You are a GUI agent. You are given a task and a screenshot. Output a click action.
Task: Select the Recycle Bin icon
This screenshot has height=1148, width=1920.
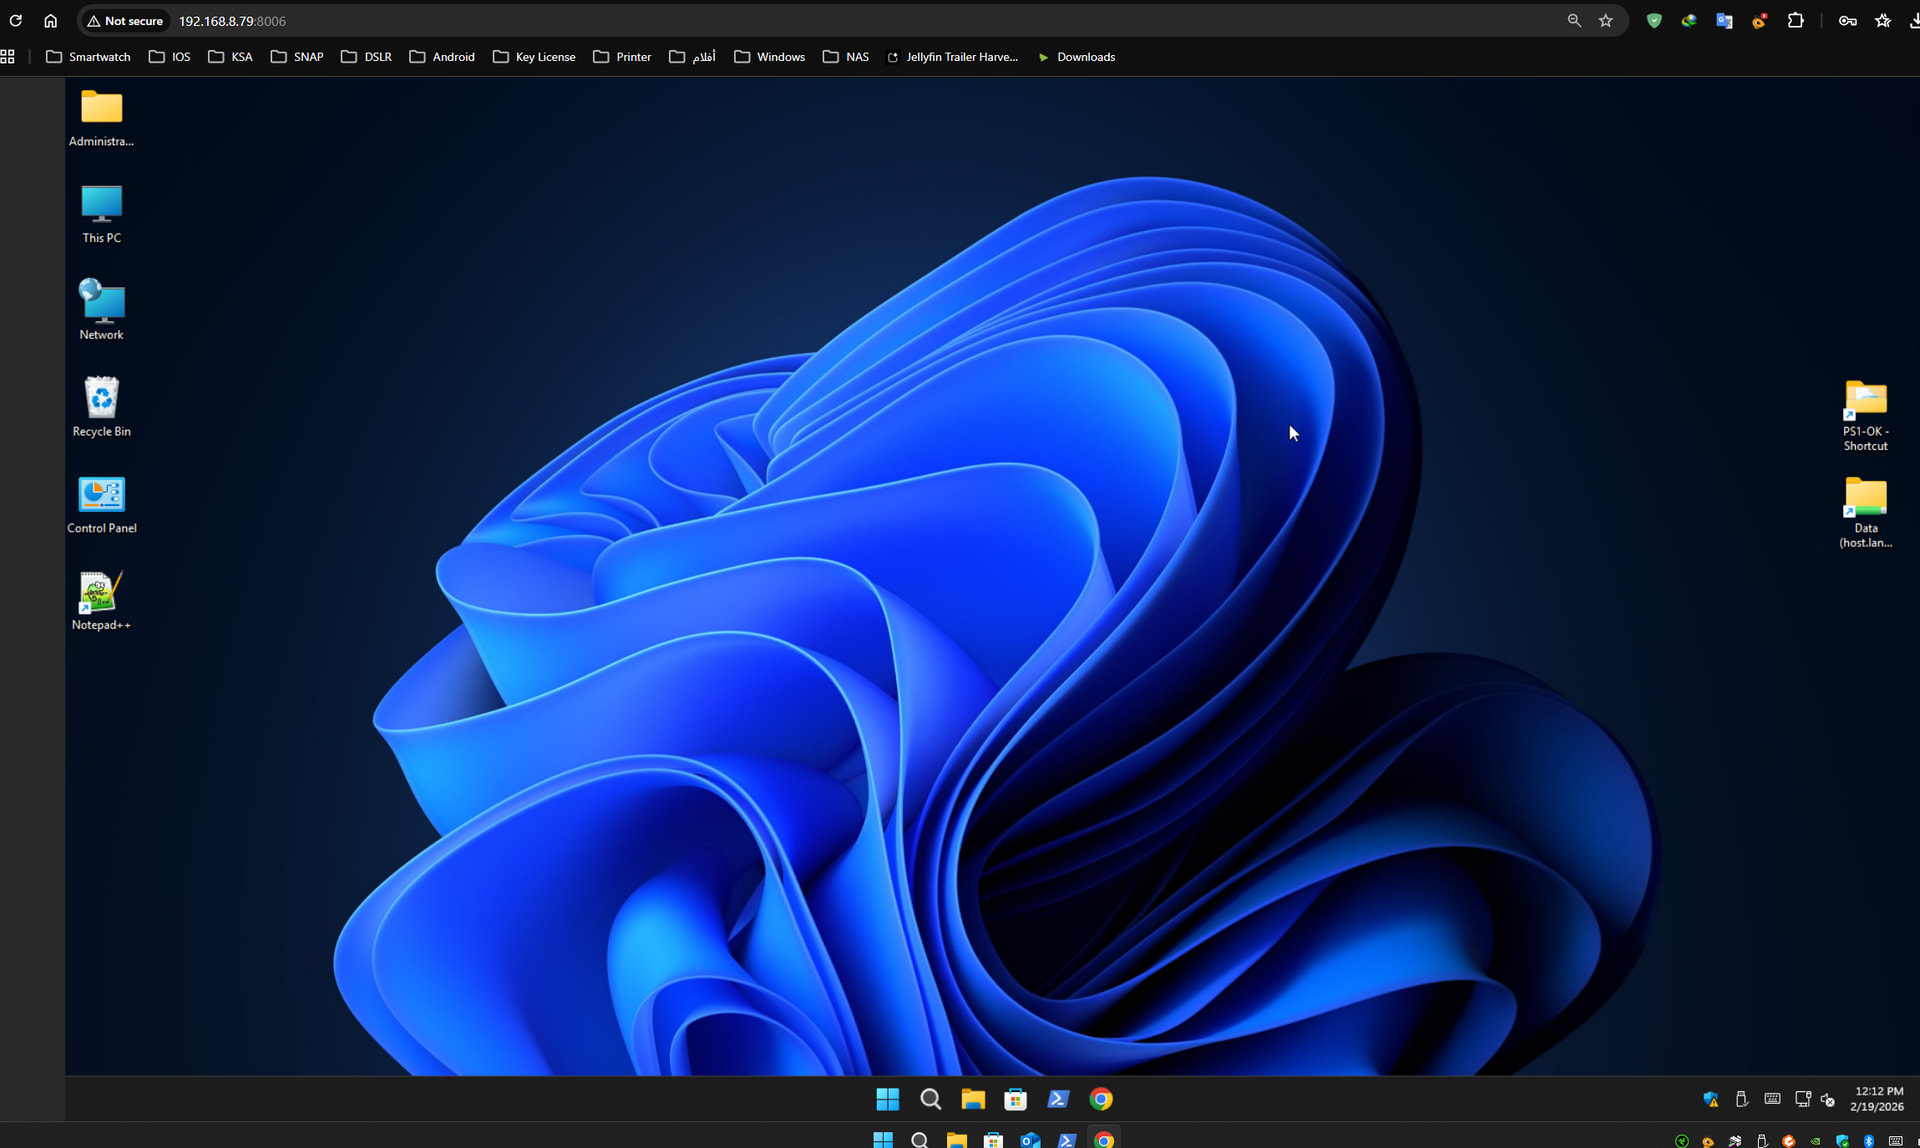[101, 404]
